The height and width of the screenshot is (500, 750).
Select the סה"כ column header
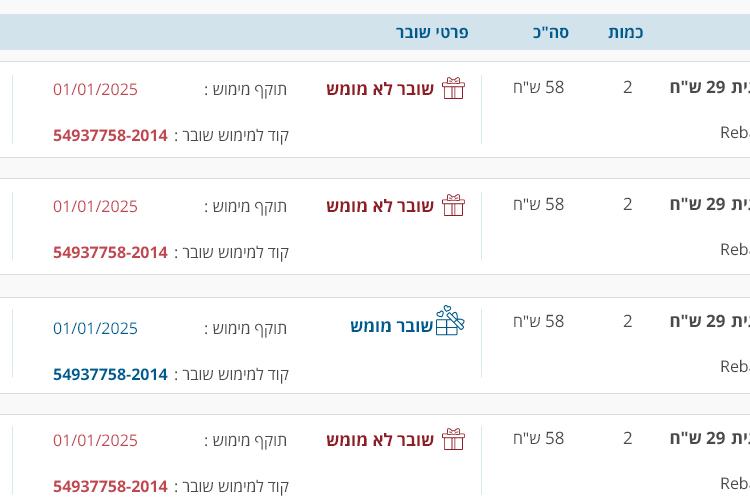(x=551, y=32)
